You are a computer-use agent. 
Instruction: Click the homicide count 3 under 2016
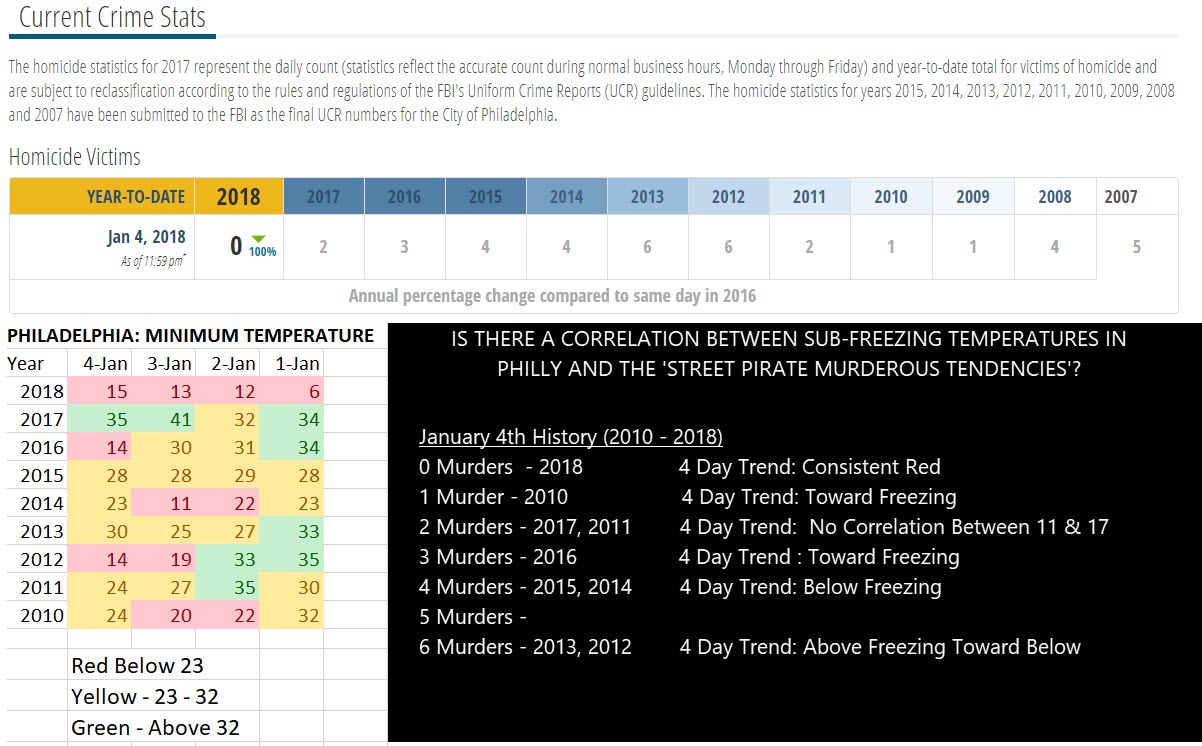404,246
